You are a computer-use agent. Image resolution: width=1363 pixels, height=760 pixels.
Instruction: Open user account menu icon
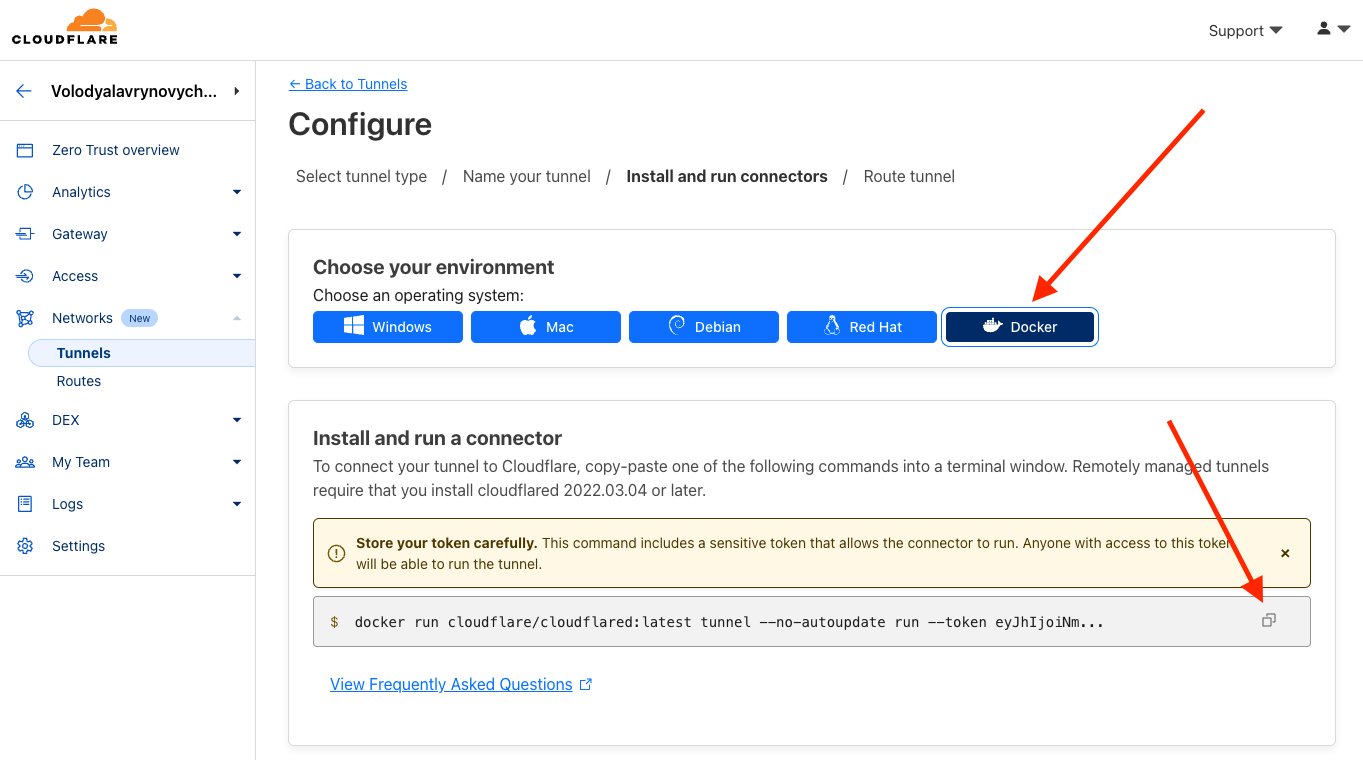coord(1333,30)
